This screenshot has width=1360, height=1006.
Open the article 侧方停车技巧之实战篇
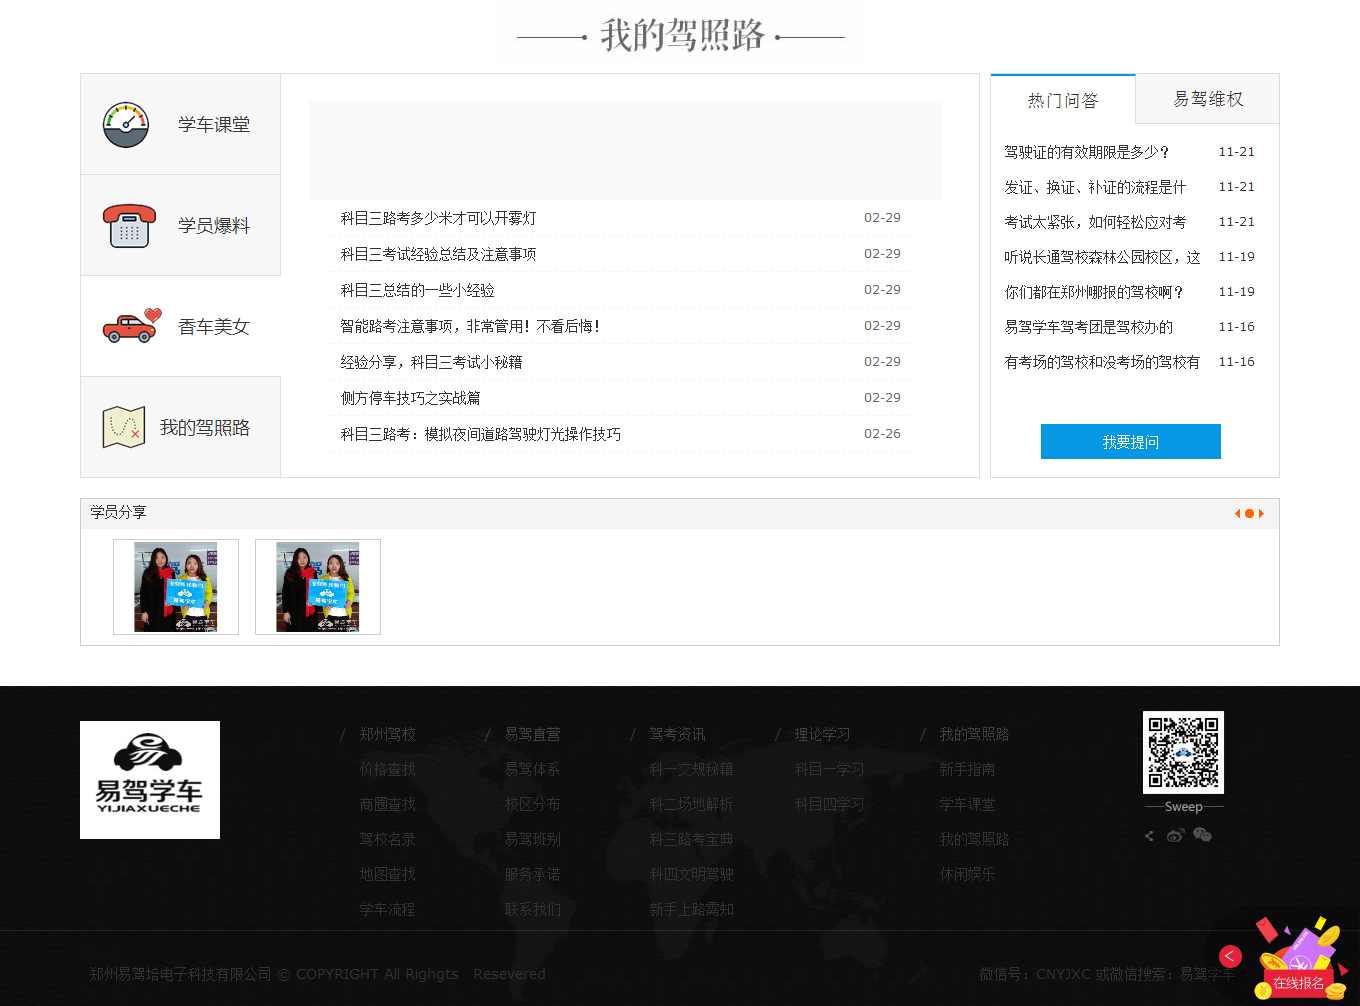410,397
